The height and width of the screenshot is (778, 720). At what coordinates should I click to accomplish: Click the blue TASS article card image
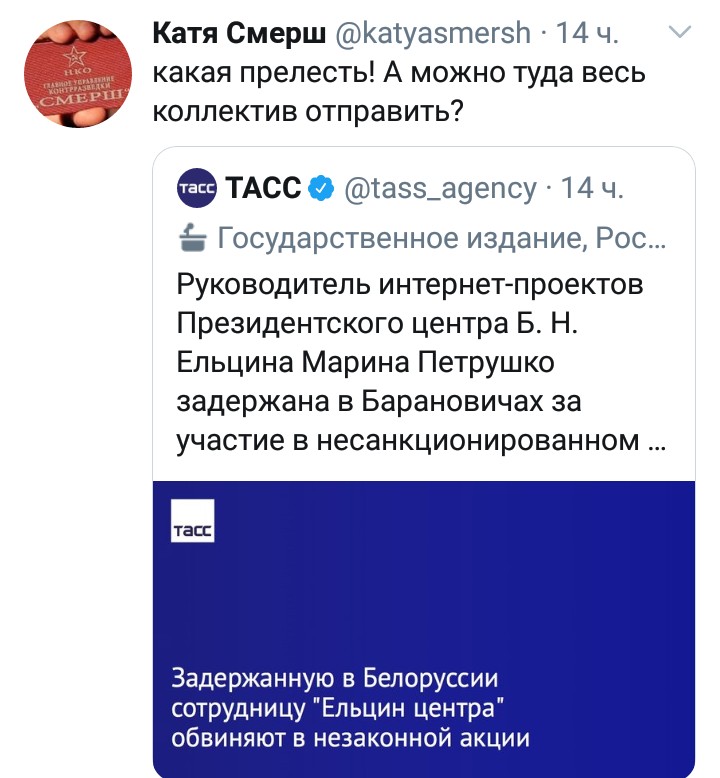423,600
